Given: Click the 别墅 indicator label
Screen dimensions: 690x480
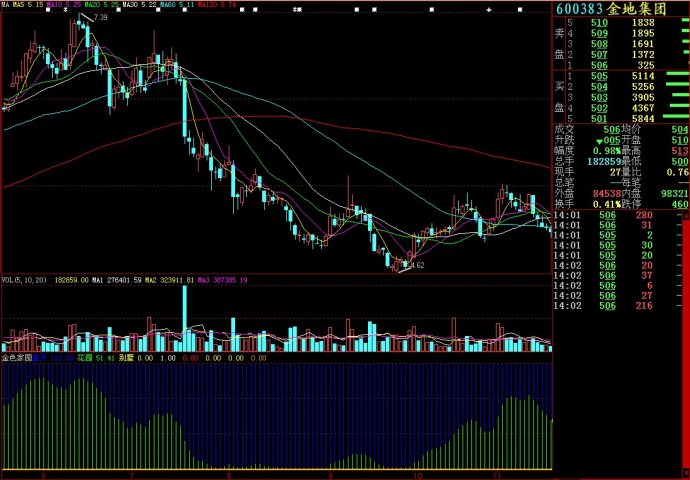Looking at the screenshot, I should (x=126, y=355).
